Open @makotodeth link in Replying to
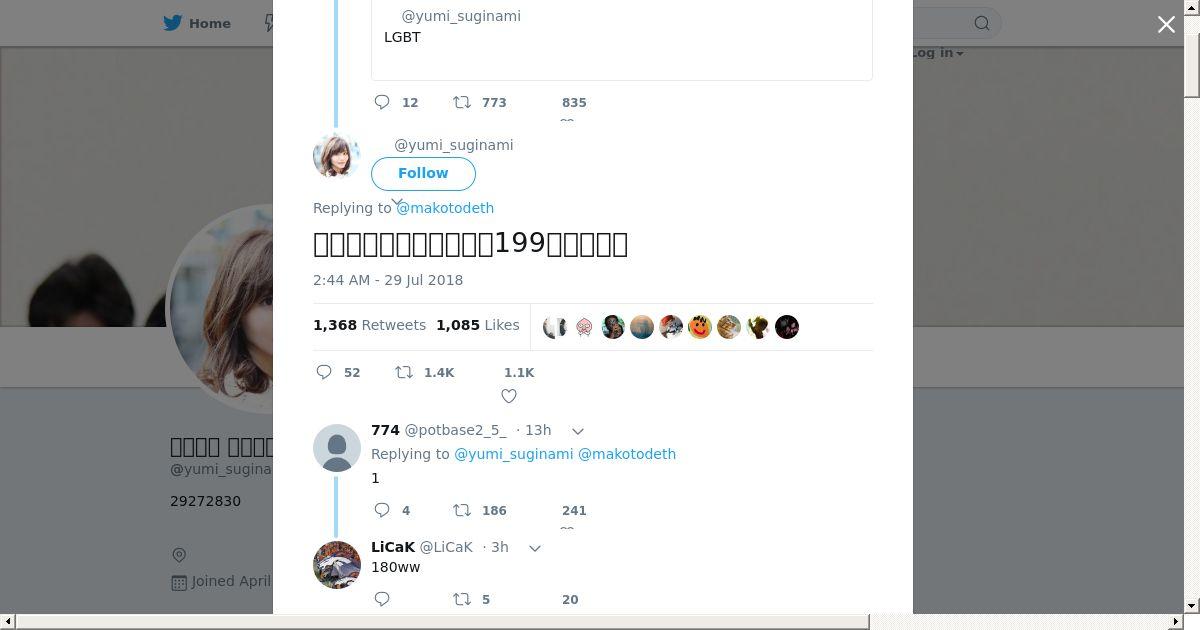This screenshot has width=1200, height=630. point(445,208)
